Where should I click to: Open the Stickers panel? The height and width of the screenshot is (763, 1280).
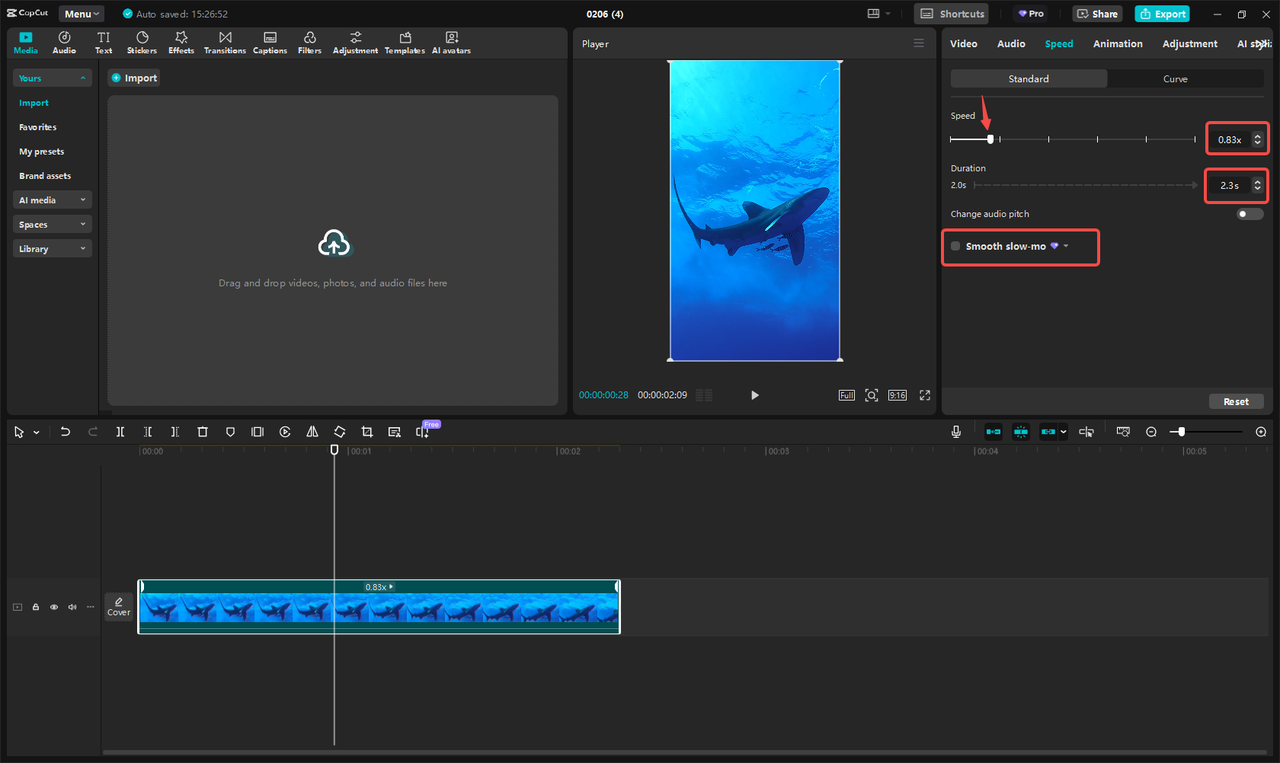(142, 42)
